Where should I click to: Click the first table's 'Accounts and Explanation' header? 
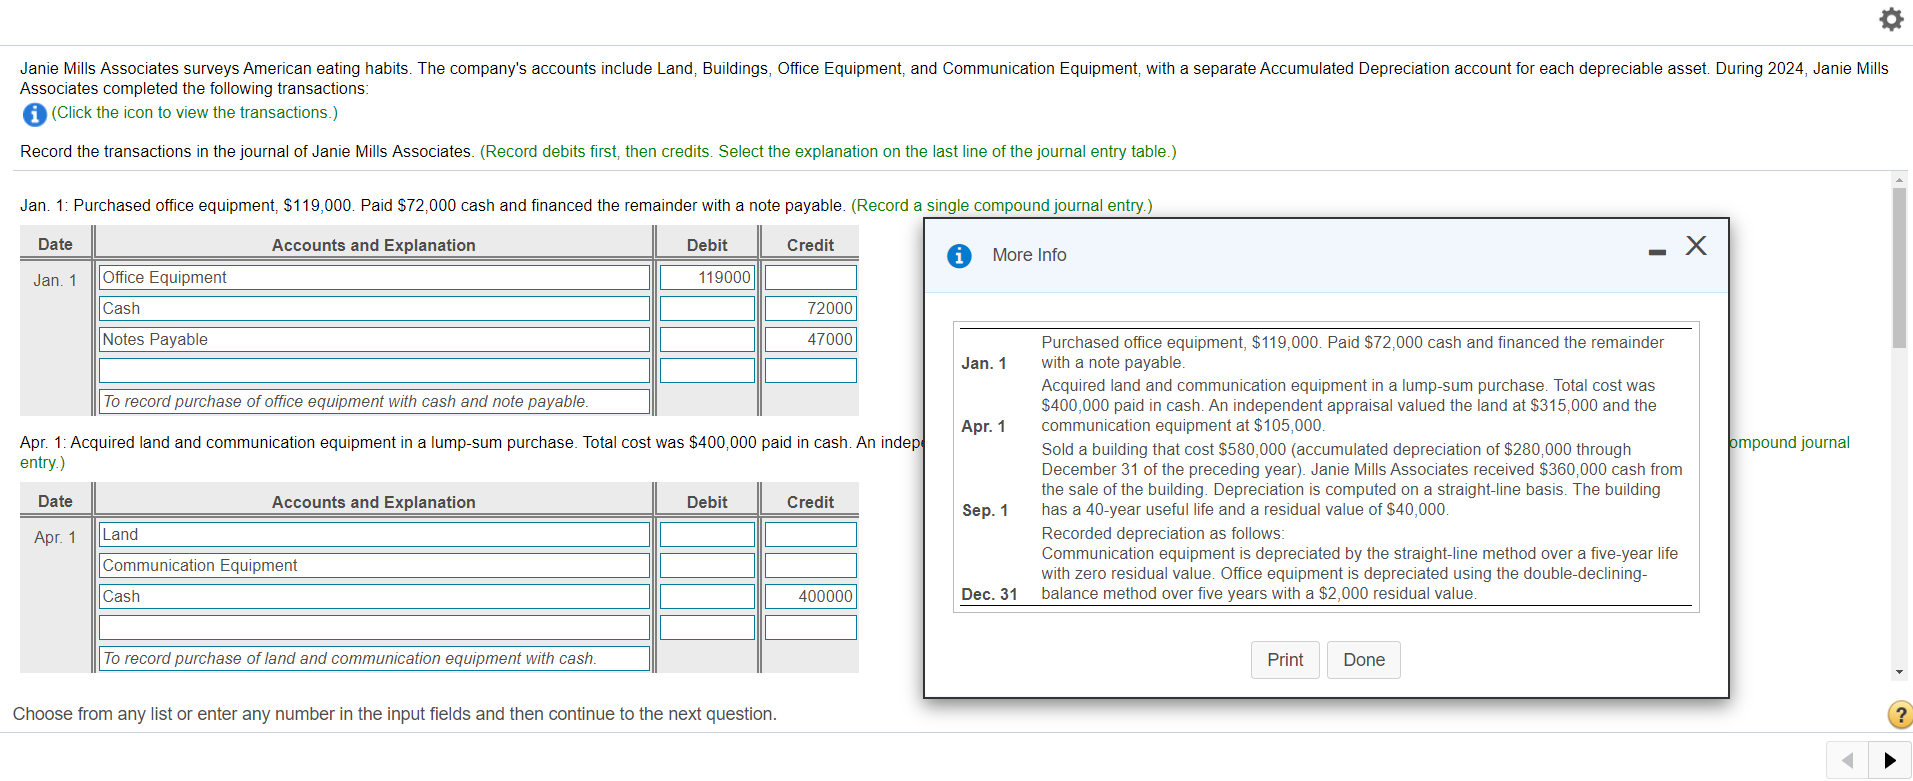[374, 245]
